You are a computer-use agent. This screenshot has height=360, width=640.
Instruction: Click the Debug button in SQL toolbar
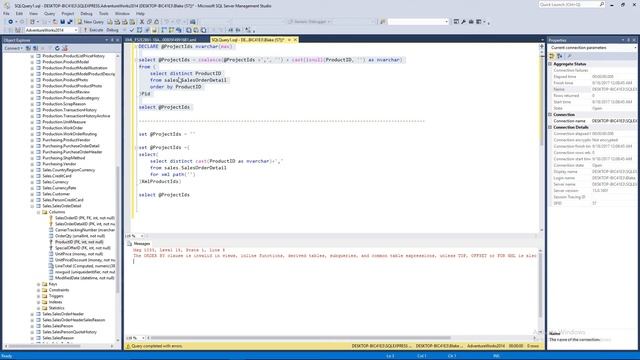(x=112, y=30)
